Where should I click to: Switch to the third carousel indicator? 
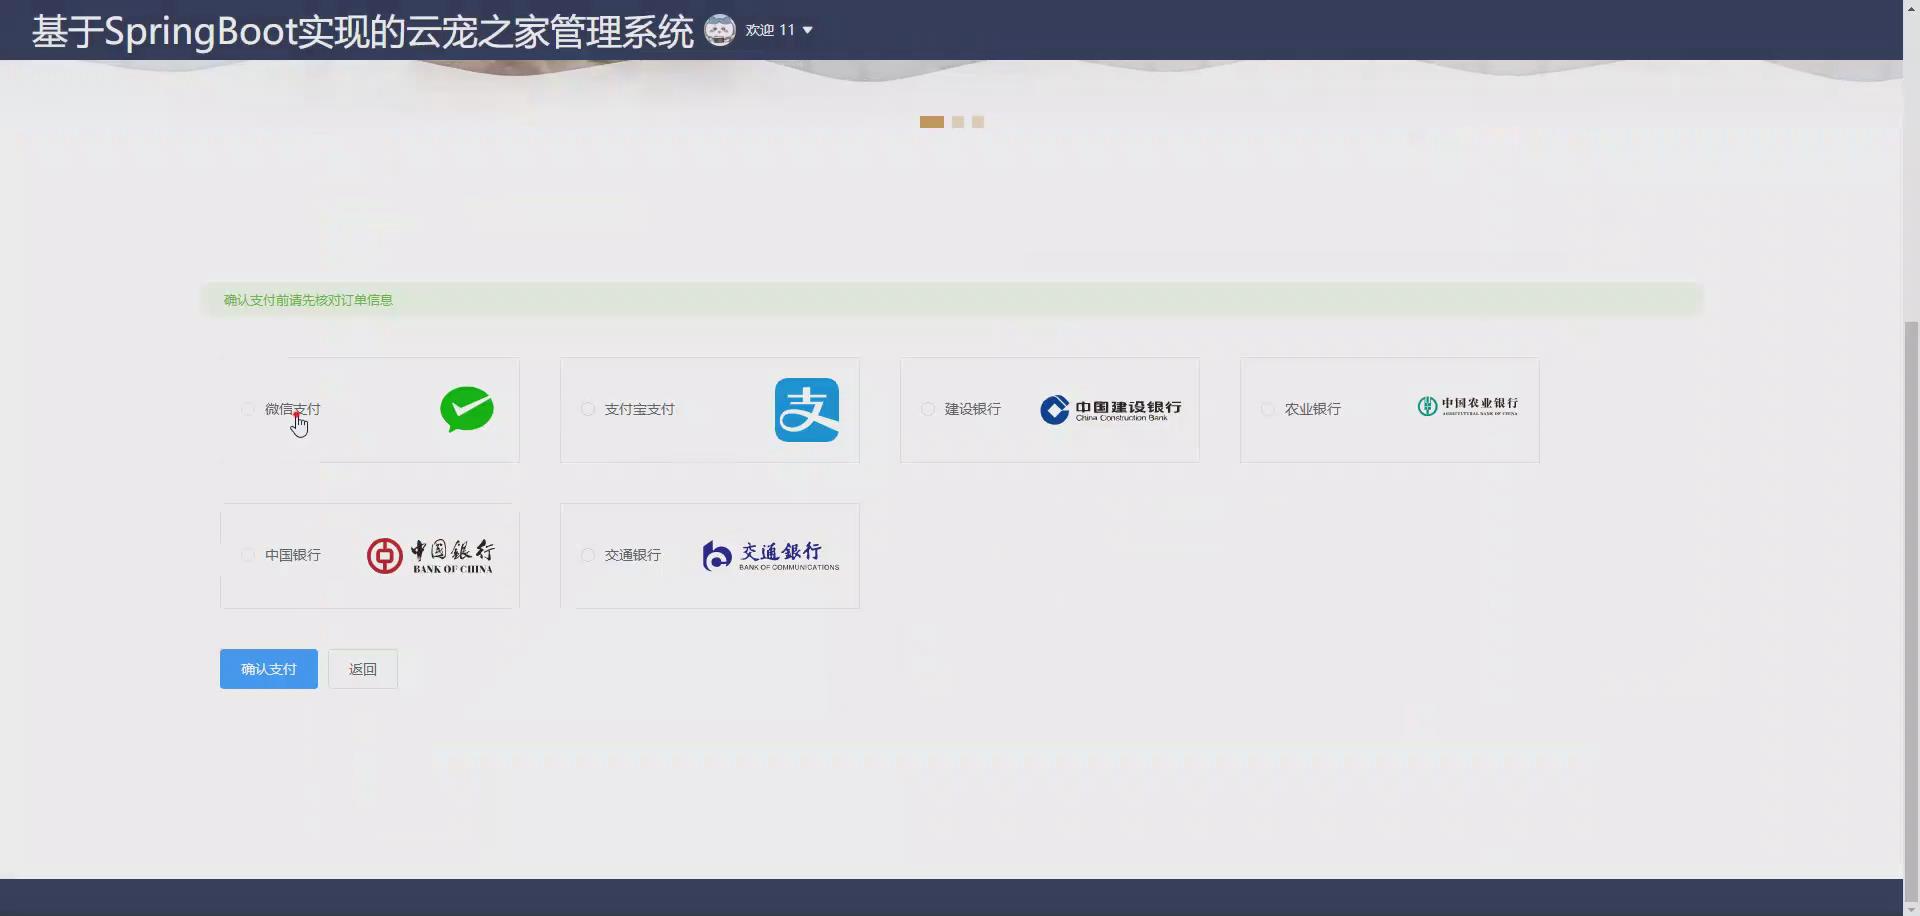pyautogui.click(x=978, y=122)
